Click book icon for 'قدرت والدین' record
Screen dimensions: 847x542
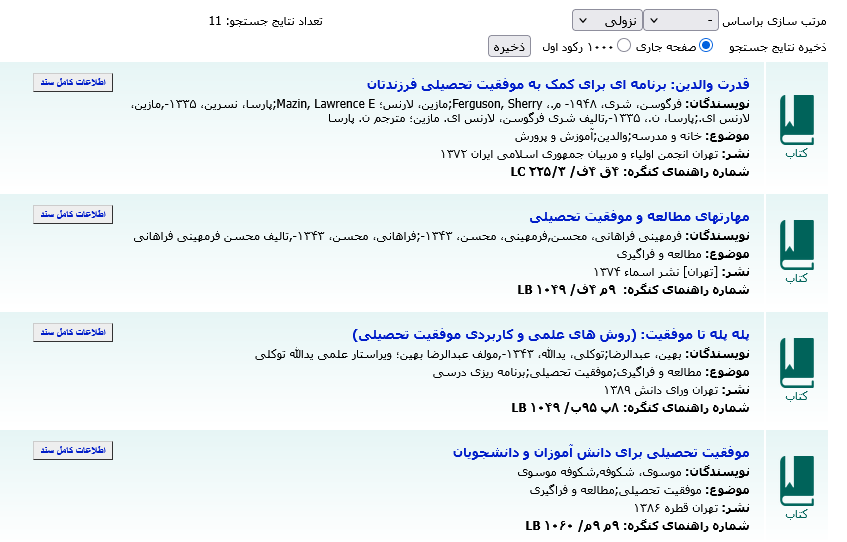click(796, 119)
